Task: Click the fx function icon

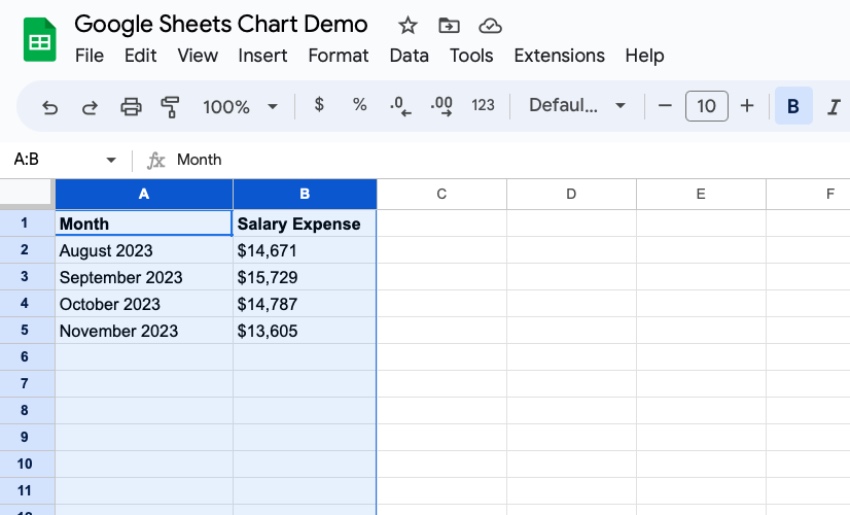Action: [x=156, y=160]
